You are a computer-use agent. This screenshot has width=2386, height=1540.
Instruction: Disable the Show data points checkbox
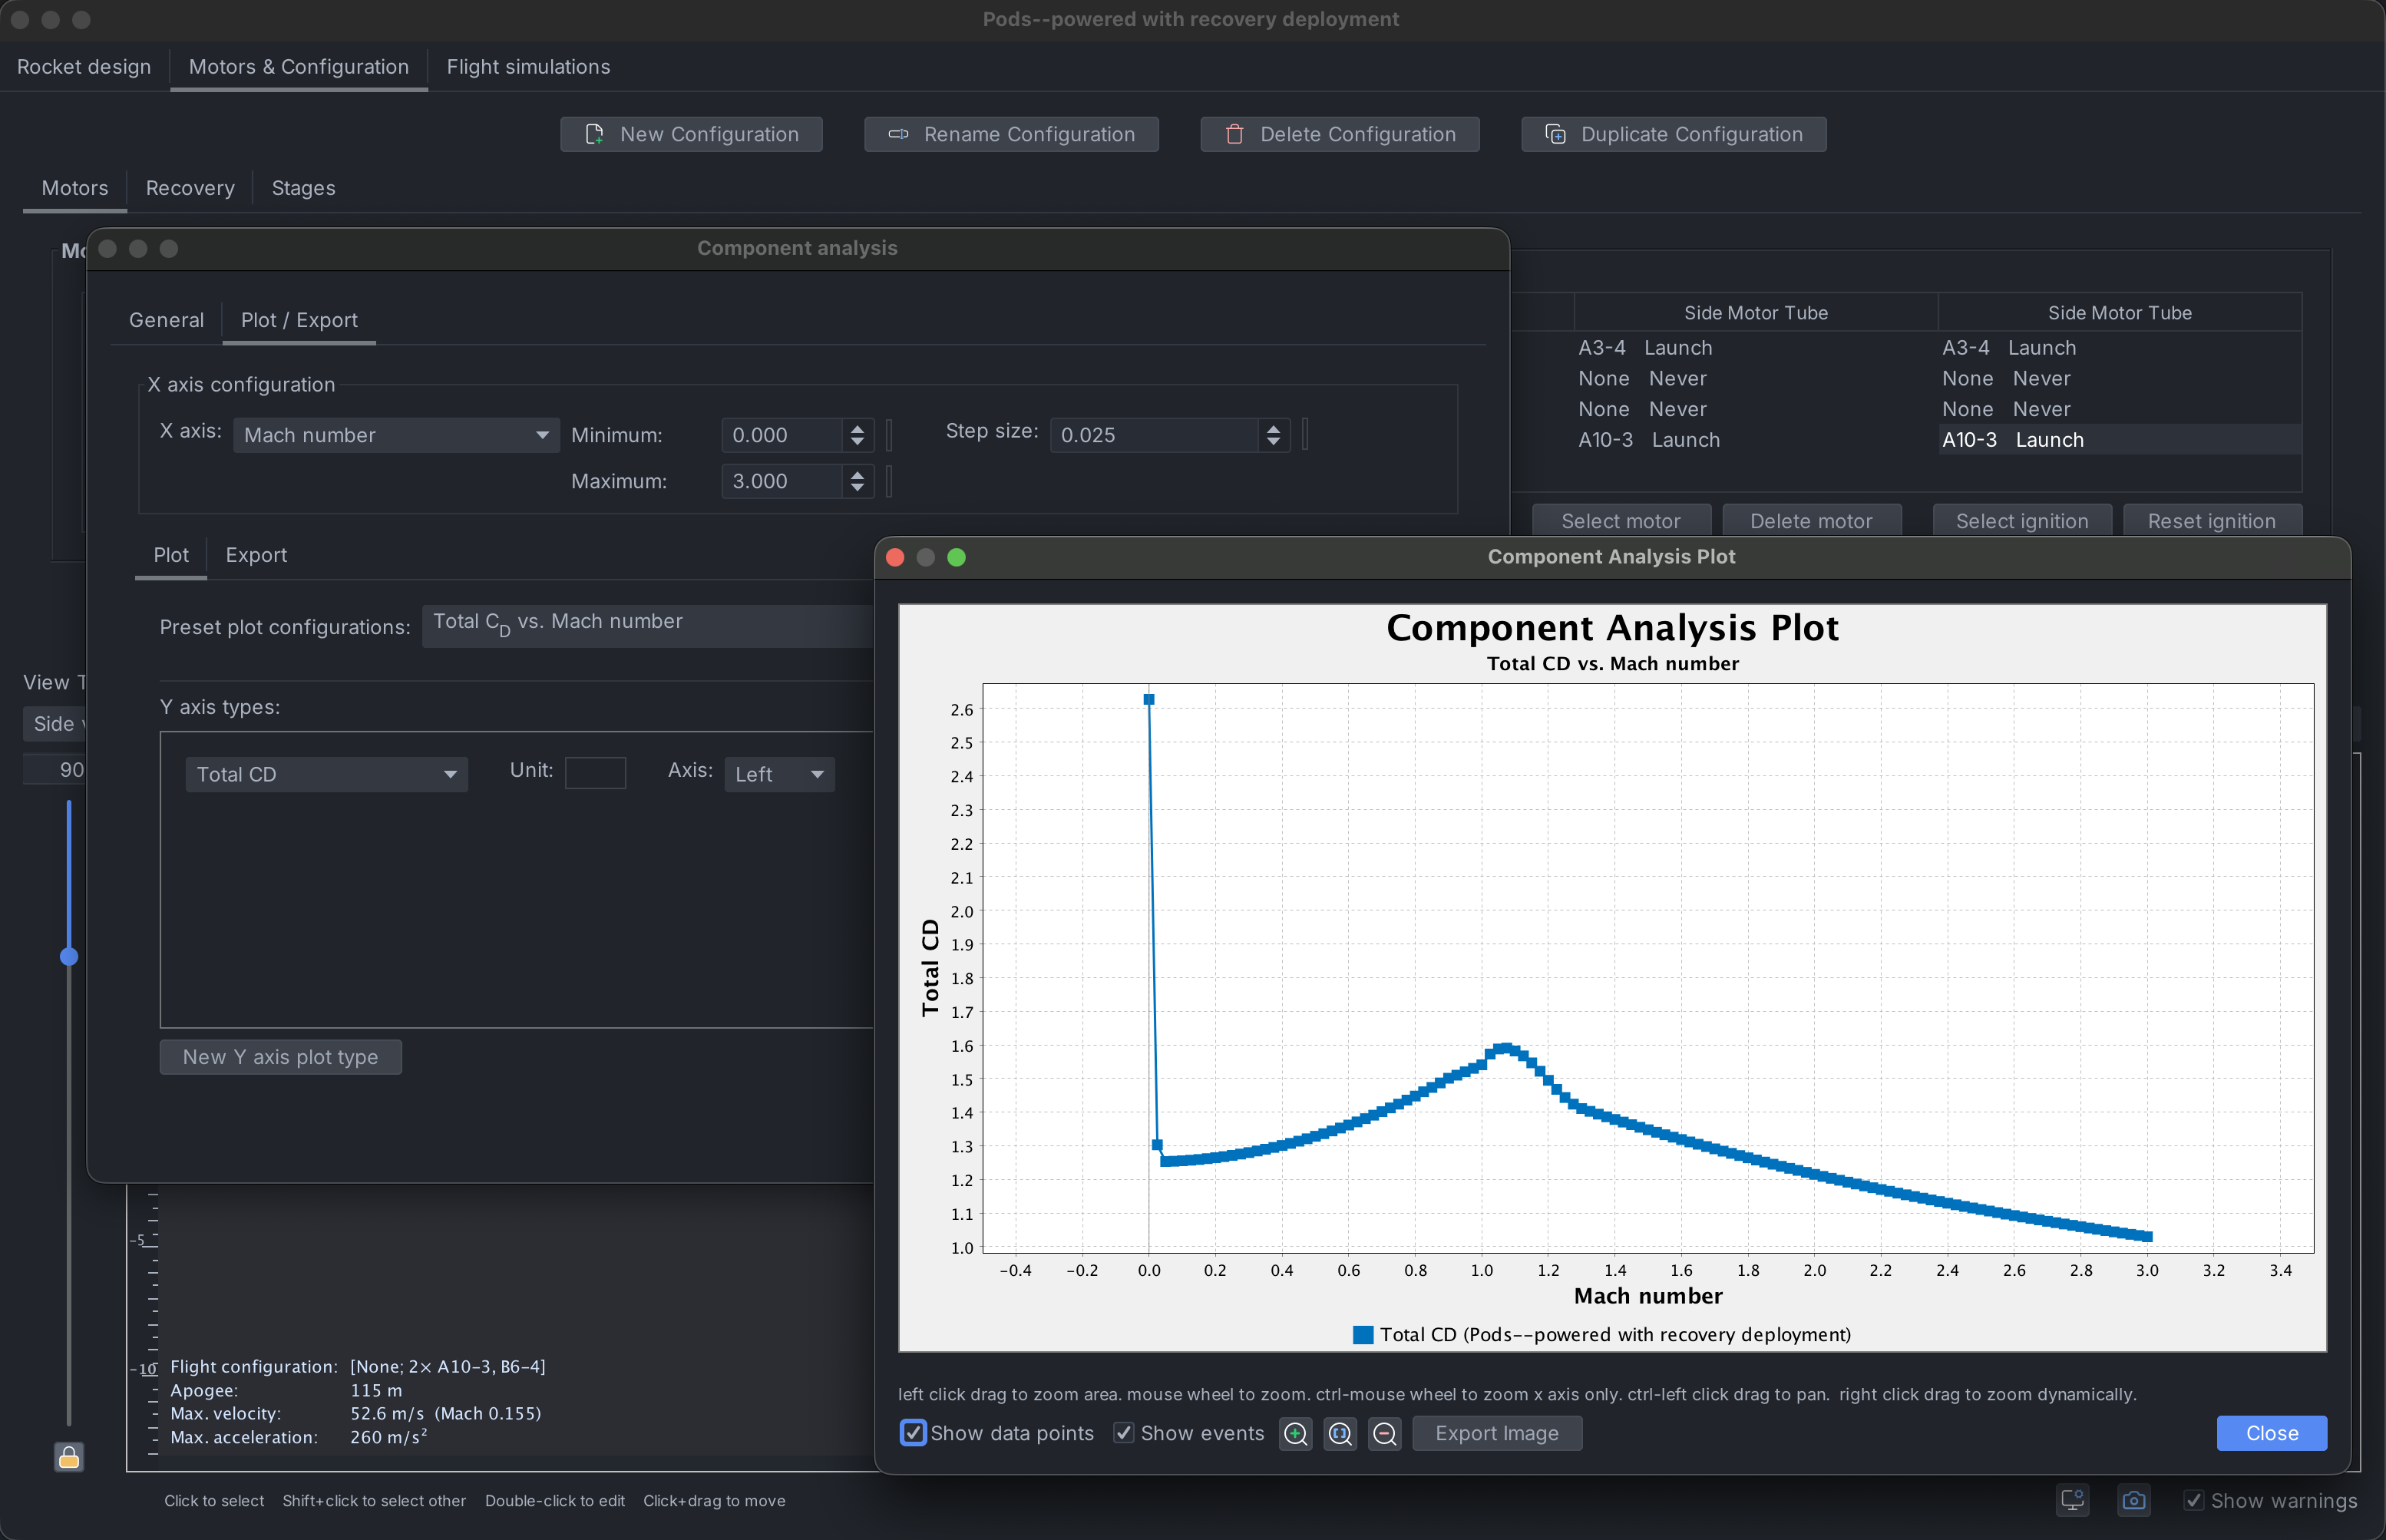click(x=913, y=1433)
